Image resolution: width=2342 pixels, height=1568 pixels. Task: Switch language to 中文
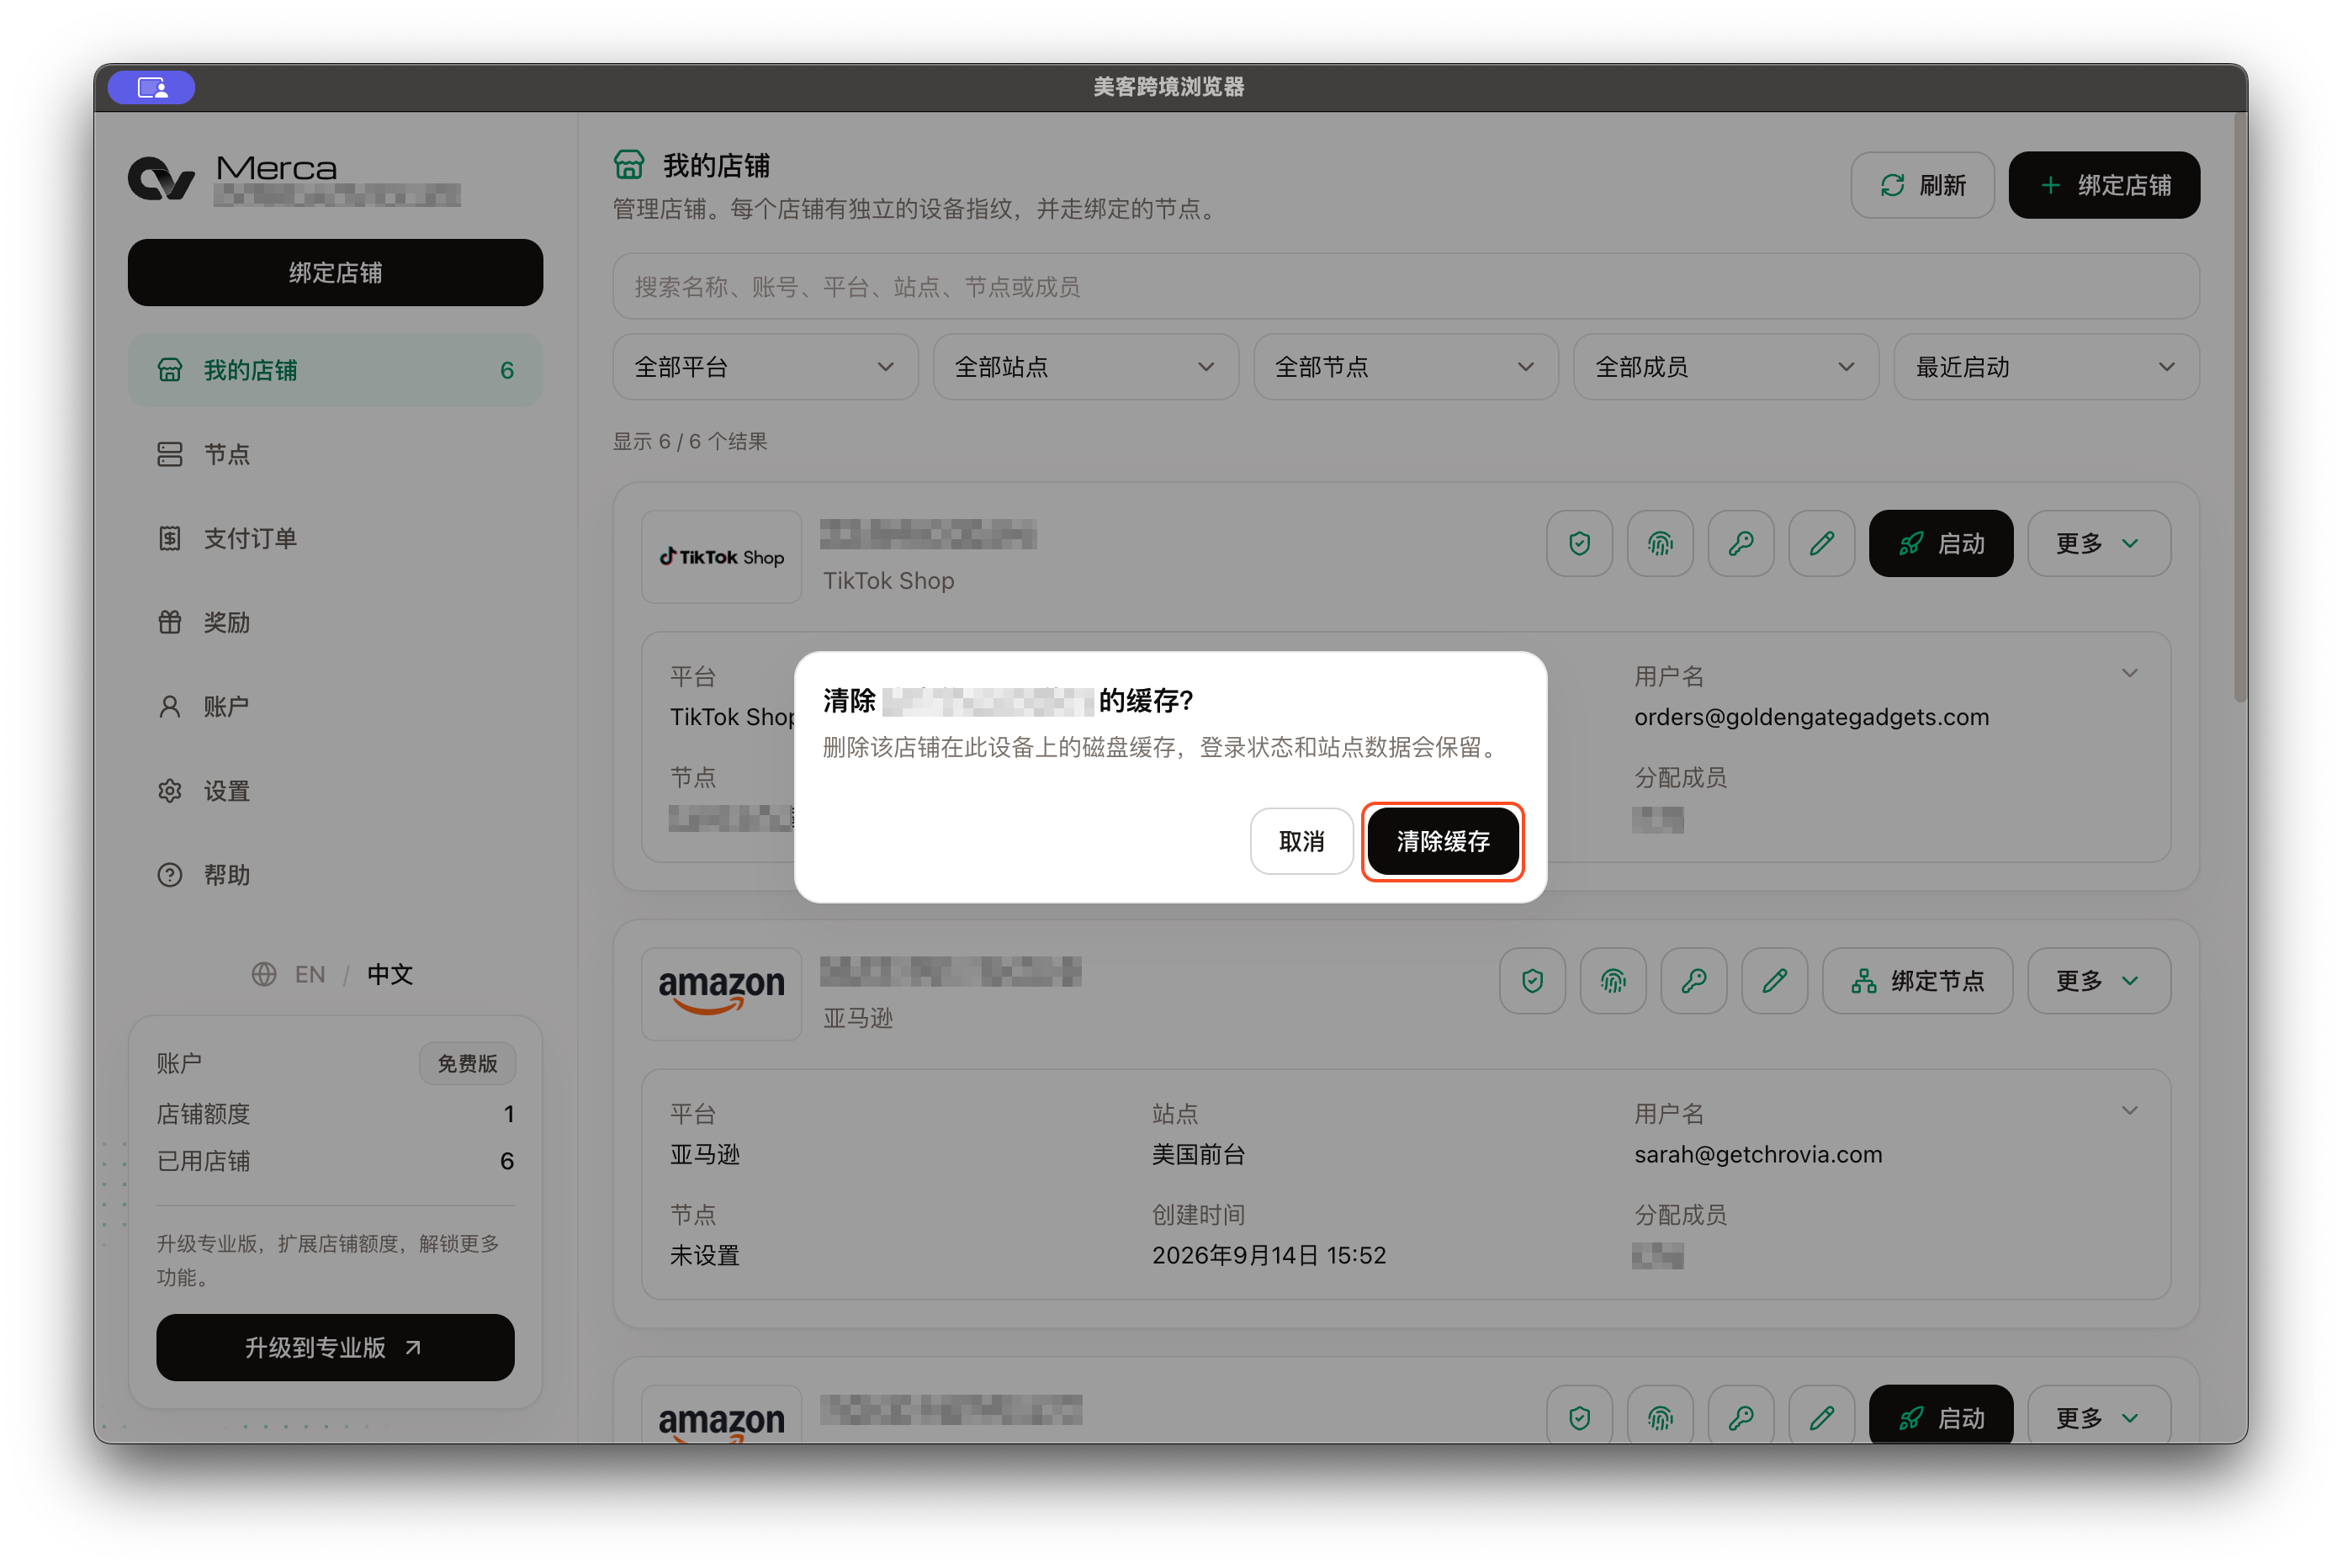[389, 974]
